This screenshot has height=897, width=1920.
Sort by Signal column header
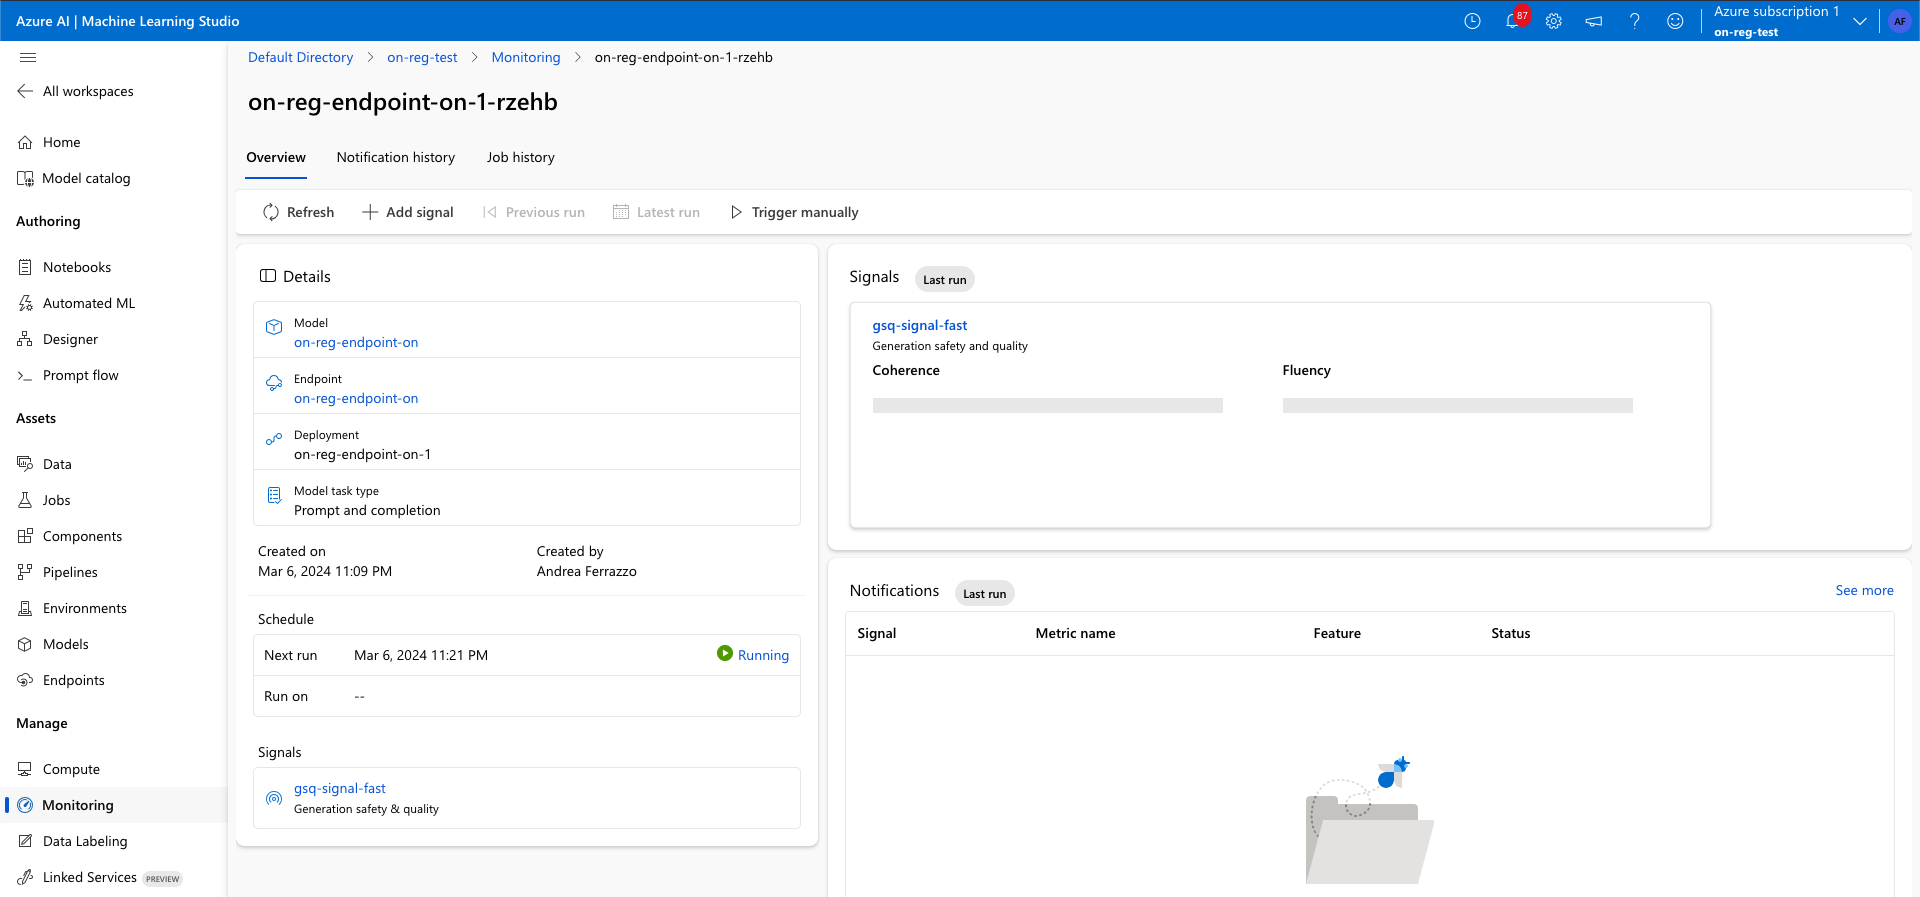click(x=877, y=633)
